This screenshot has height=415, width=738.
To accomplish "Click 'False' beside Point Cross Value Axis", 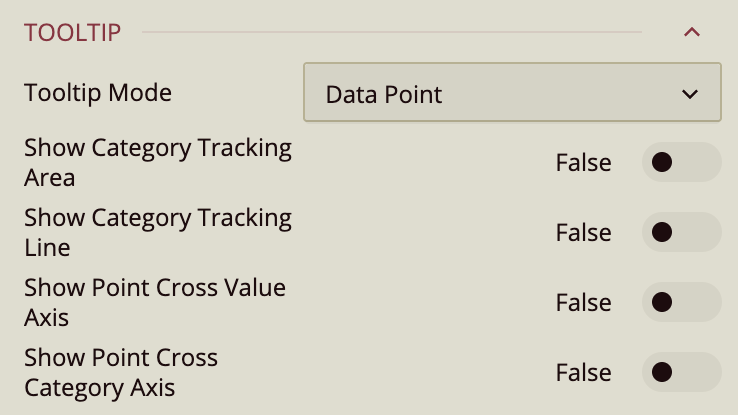I will (x=583, y=302).
